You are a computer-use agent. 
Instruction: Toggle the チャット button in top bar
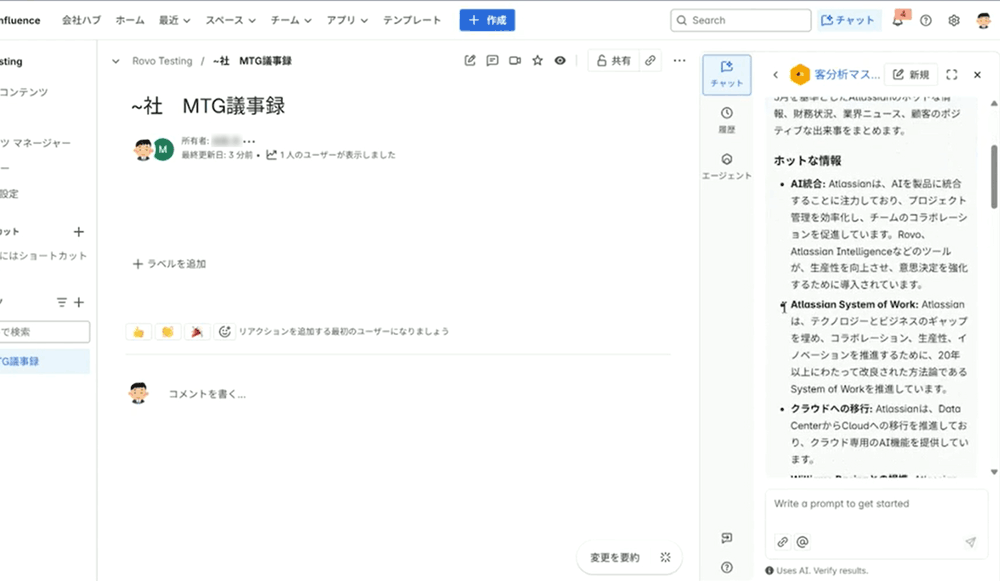[848, 20]
